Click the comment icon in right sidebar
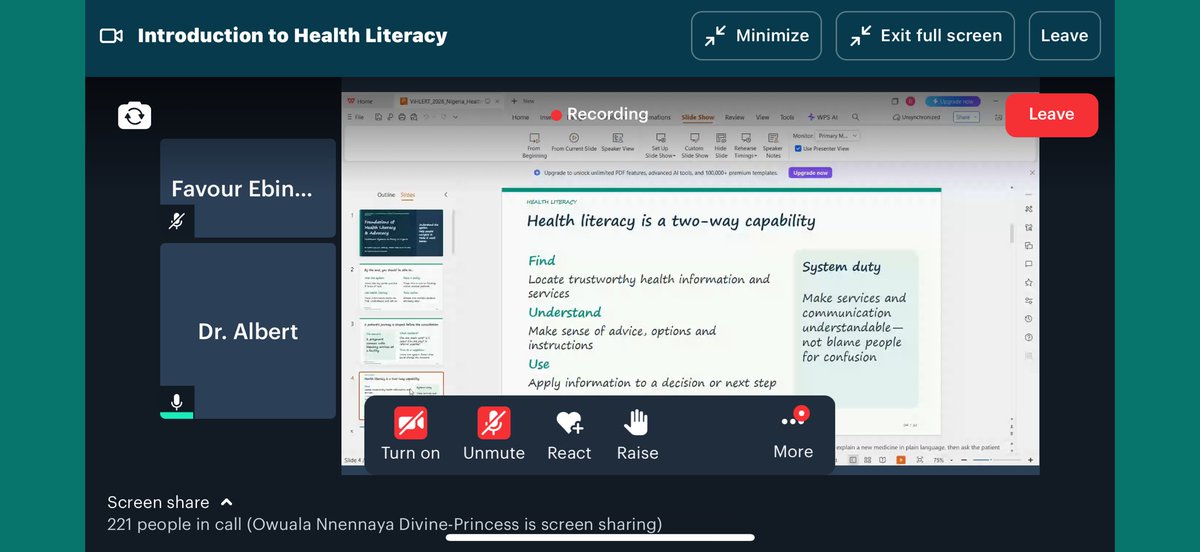 pyautogui.click(x=1029, y=264)
